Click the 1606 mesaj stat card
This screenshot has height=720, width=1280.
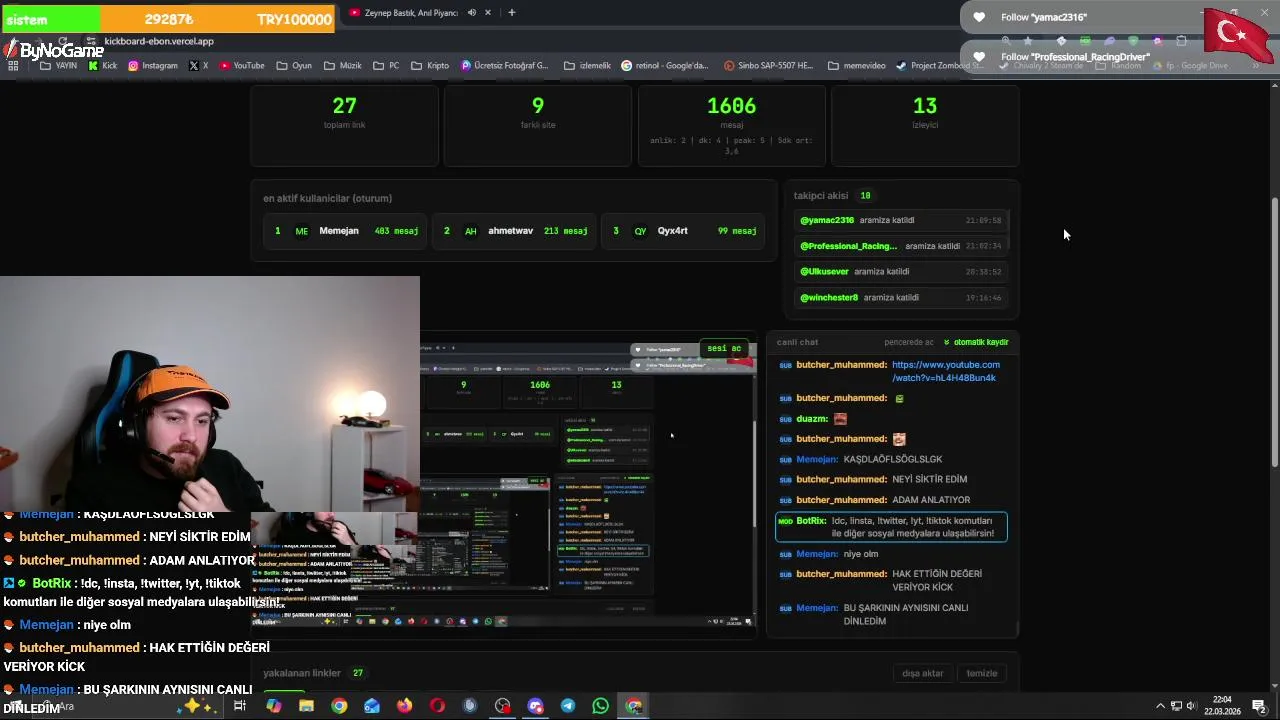(x=732, y=125)
